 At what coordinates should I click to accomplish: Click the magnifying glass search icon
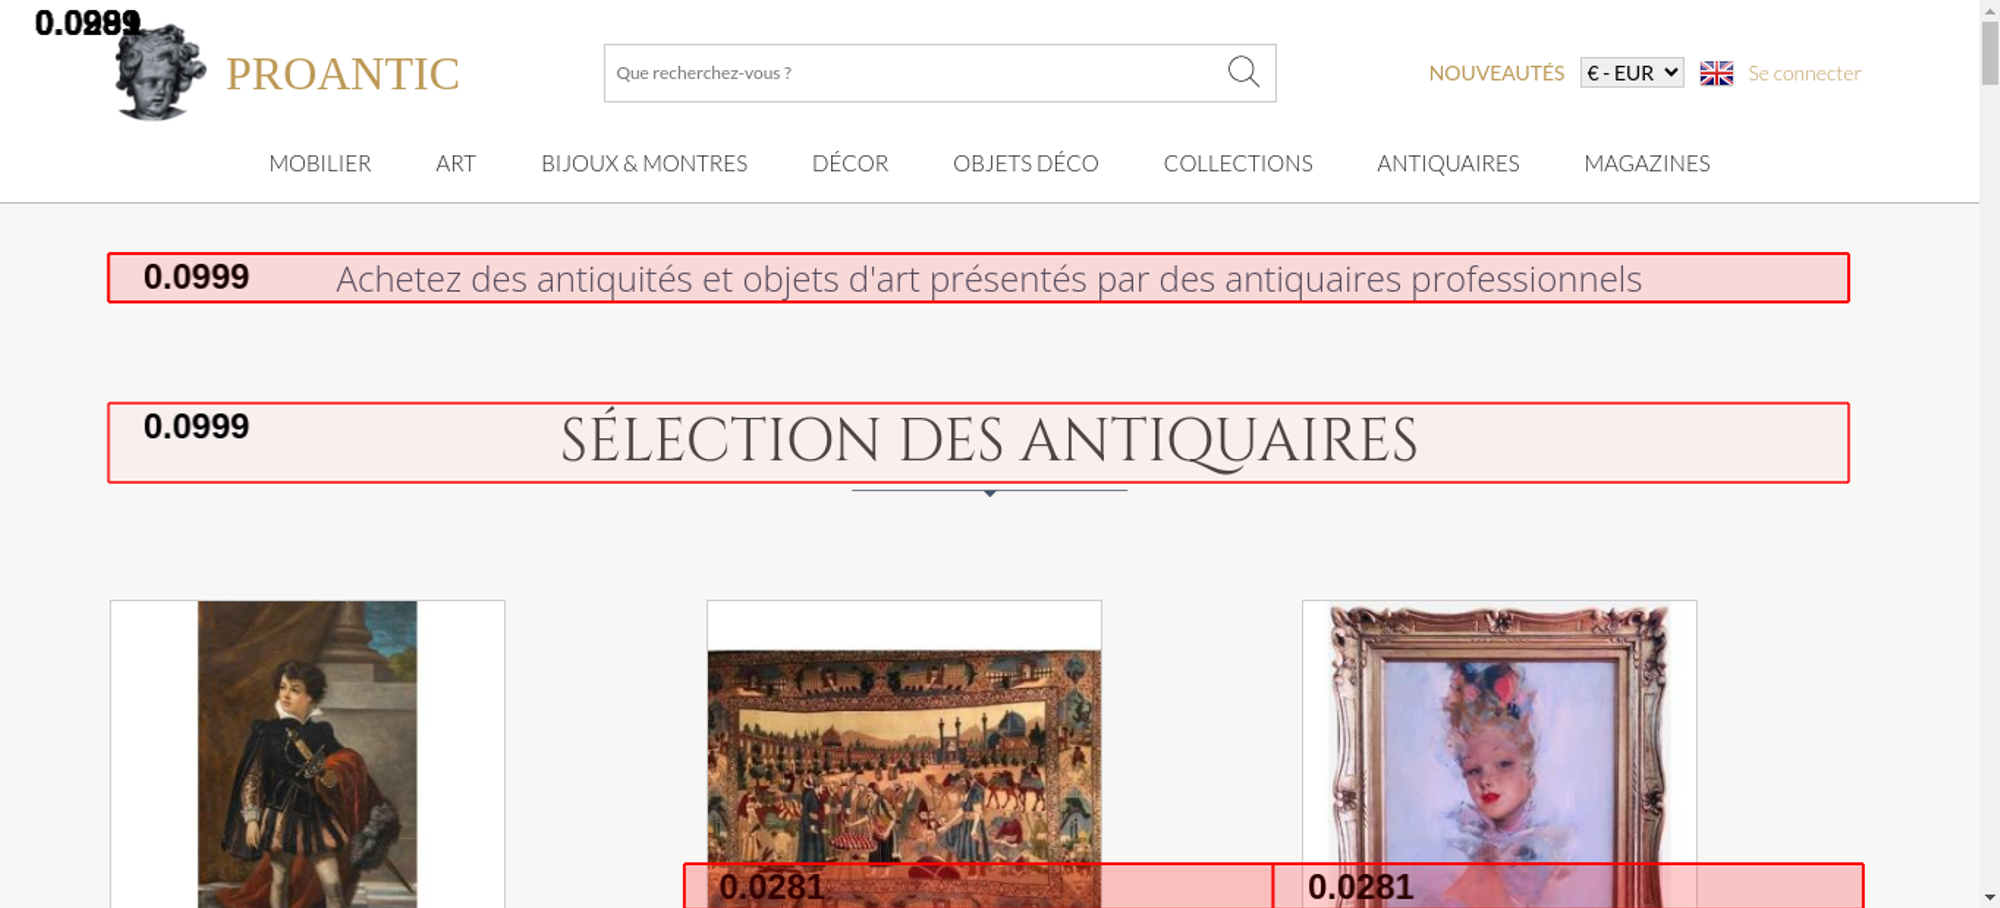click(1243, 72)
